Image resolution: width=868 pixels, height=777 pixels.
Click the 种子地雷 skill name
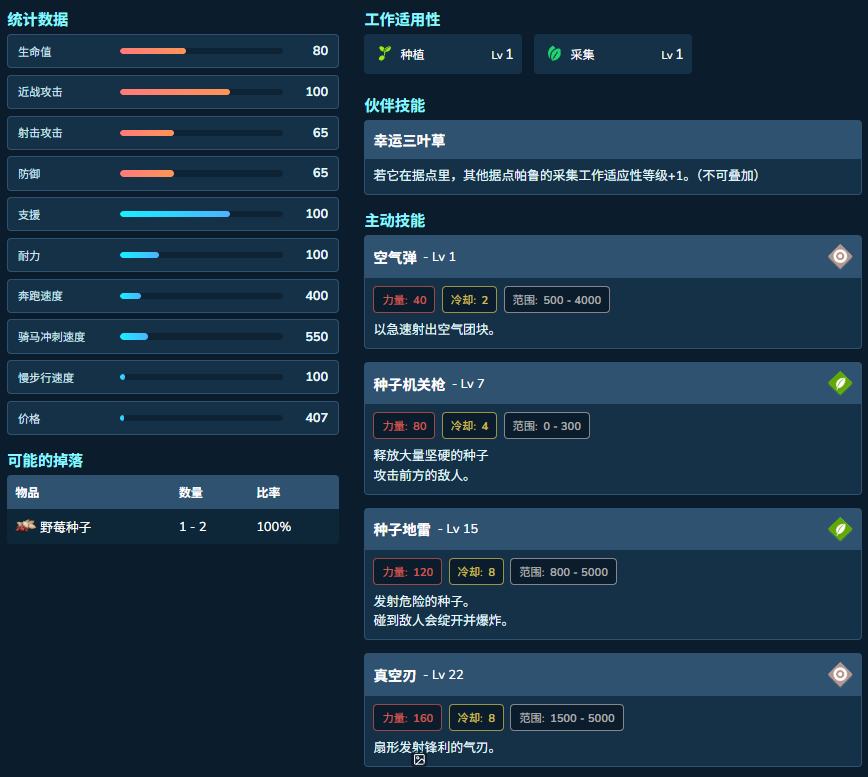tap(402, 529)
